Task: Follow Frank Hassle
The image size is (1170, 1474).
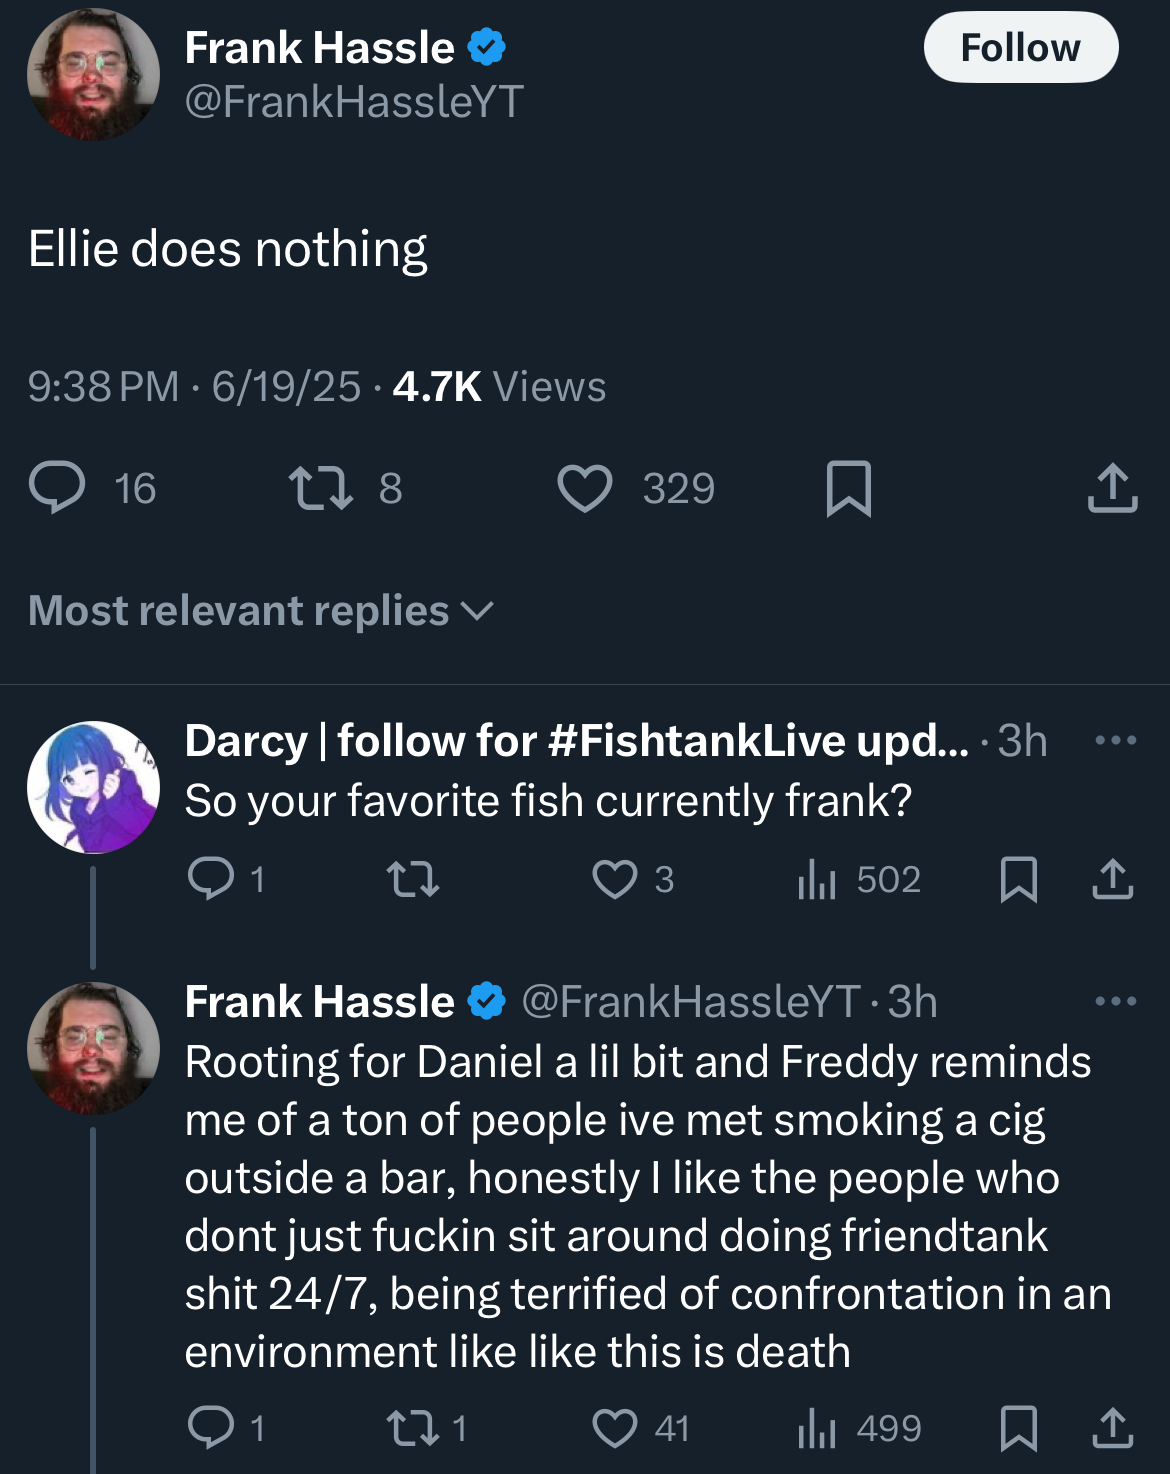Action: pos(1021,47)
